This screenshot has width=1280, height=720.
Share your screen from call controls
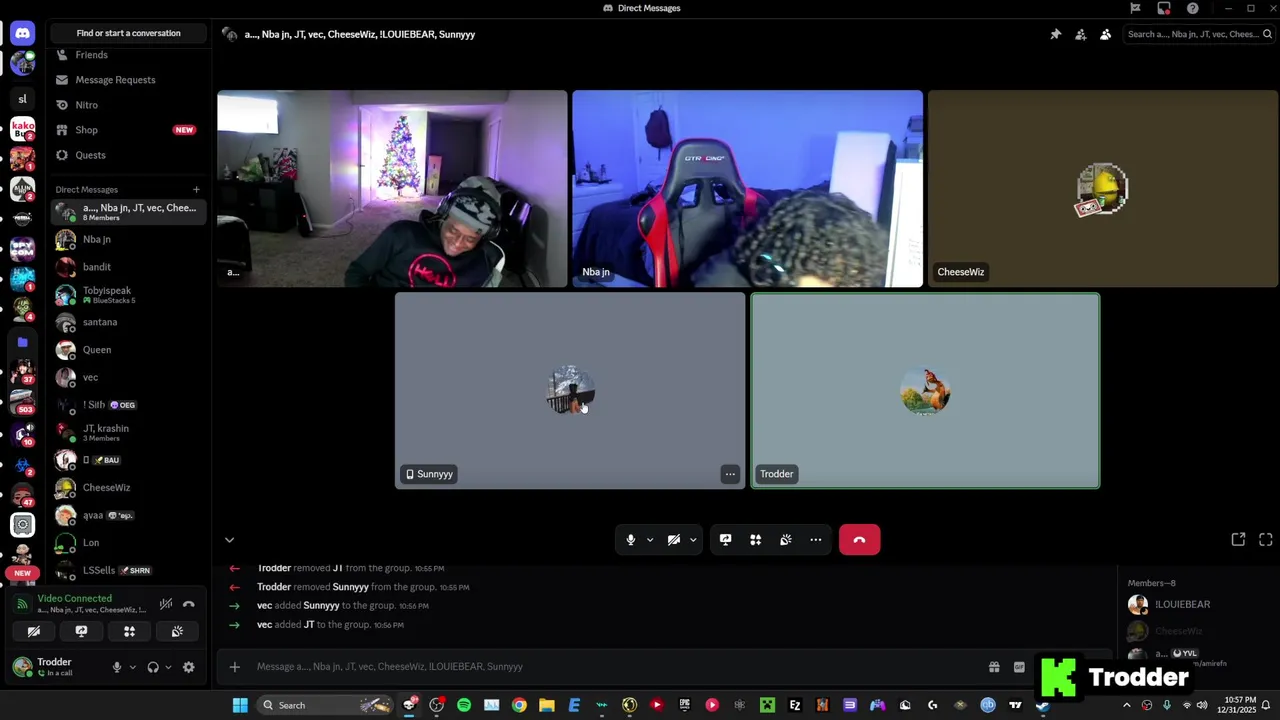pyautogui.click(x=726, y=540)
